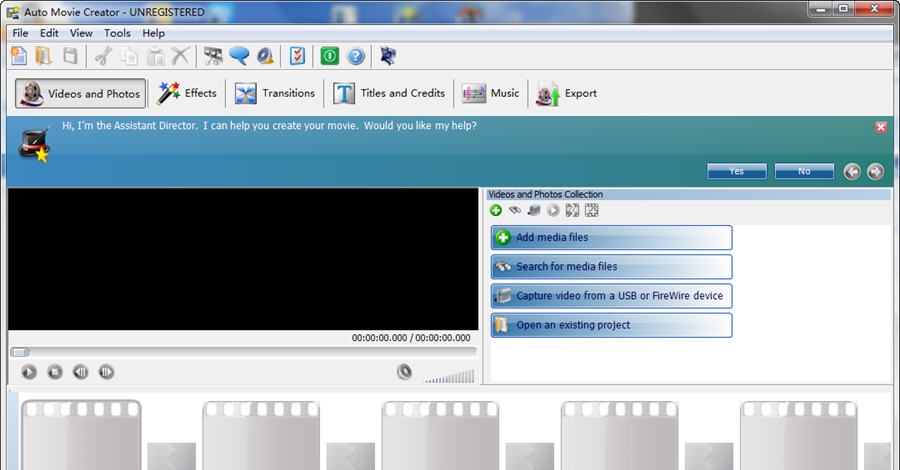Click the film strip scissors split icon
This screenshot has height=470, width=900.
click(213, 56)
